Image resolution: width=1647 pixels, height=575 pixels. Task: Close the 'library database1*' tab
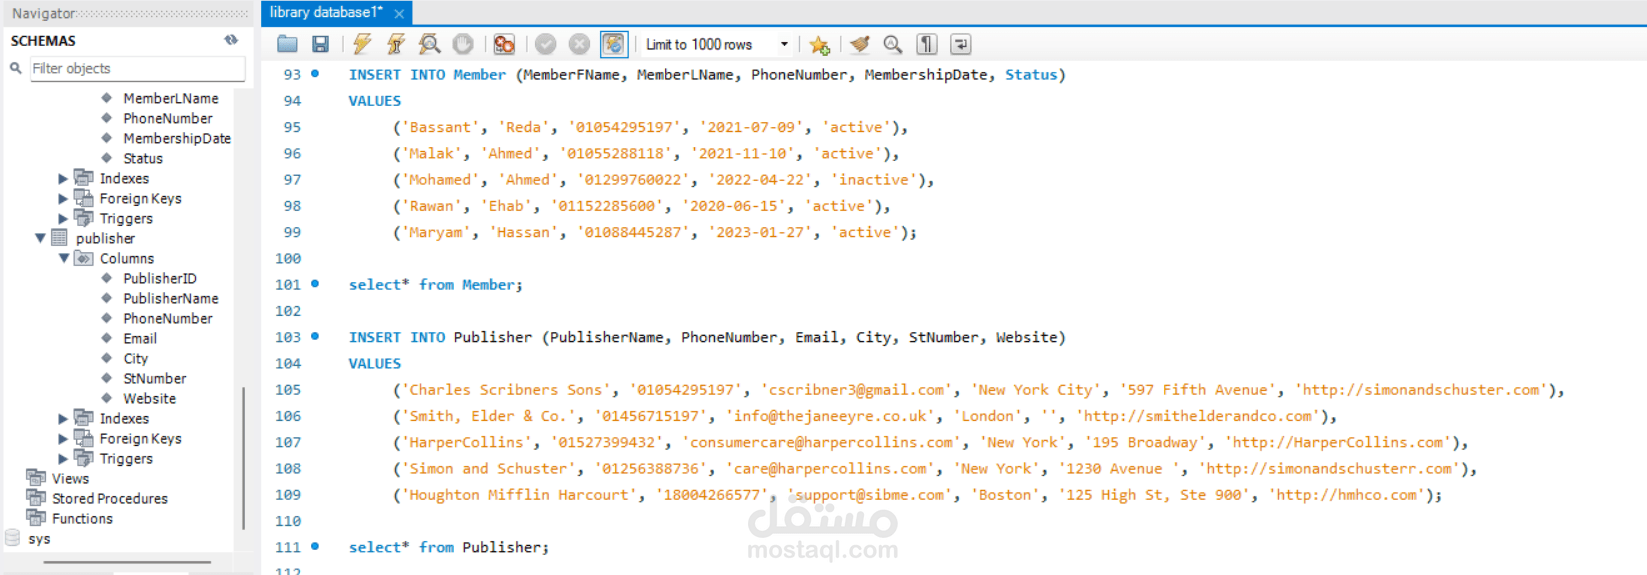pyautogui.click(x=399, y=13)
